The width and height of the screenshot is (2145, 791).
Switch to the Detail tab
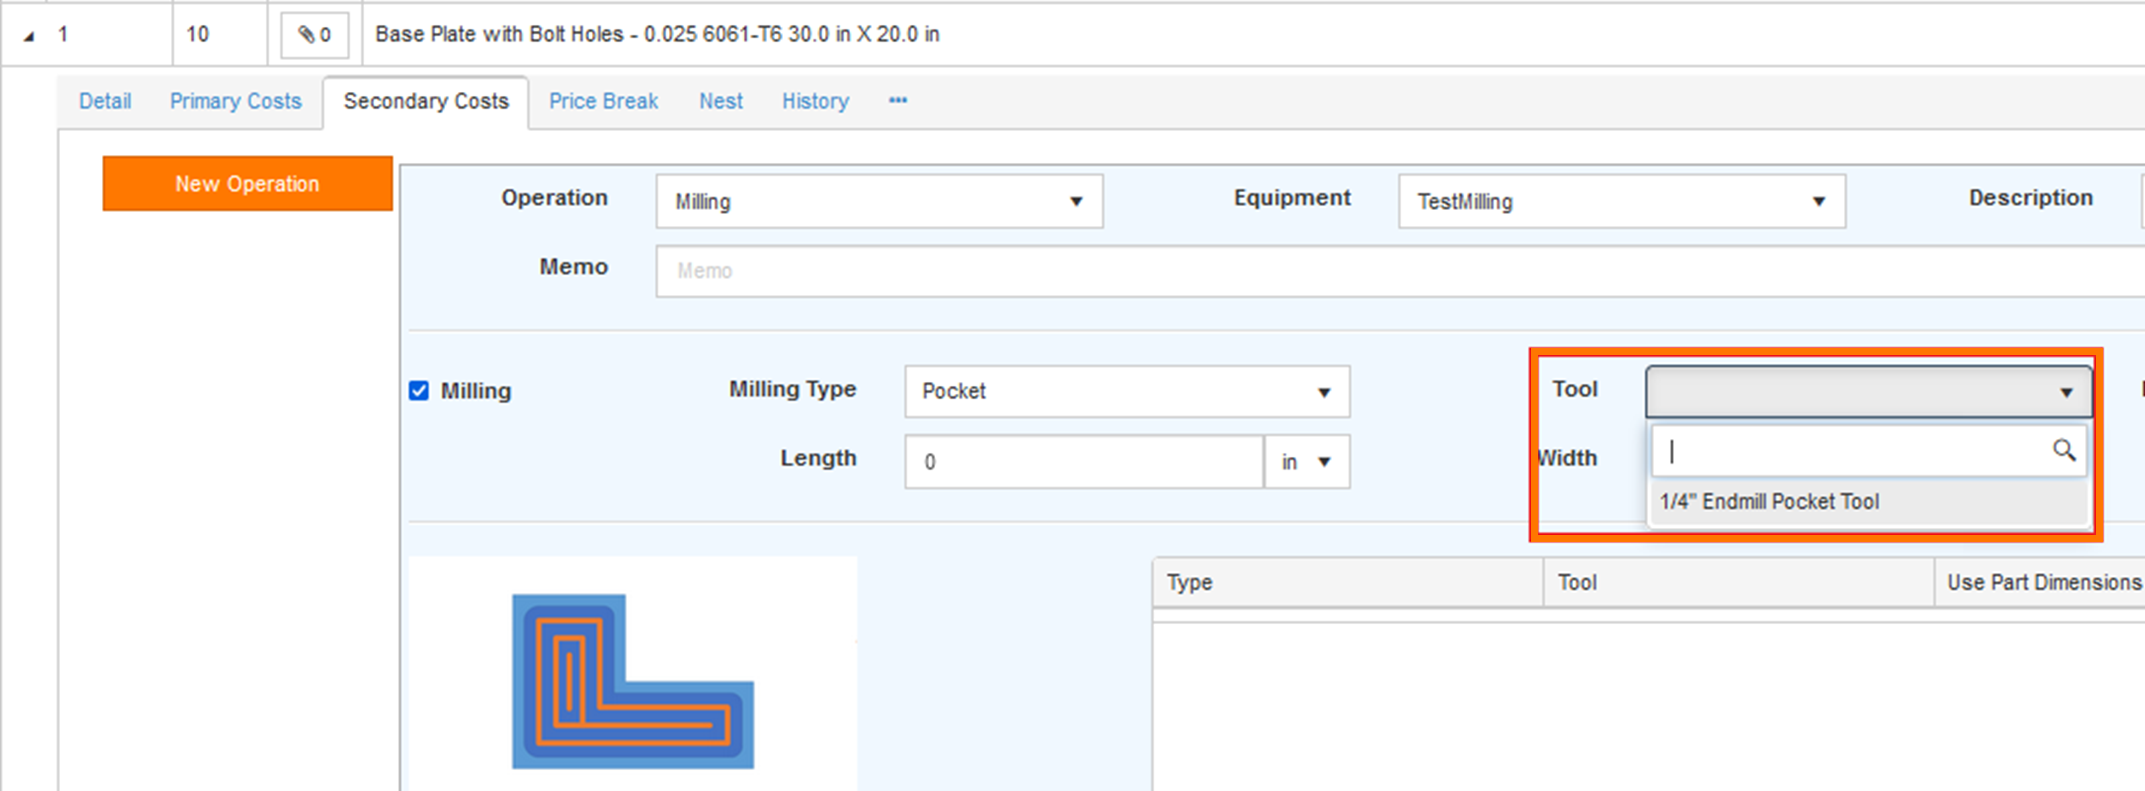[105, 101]
